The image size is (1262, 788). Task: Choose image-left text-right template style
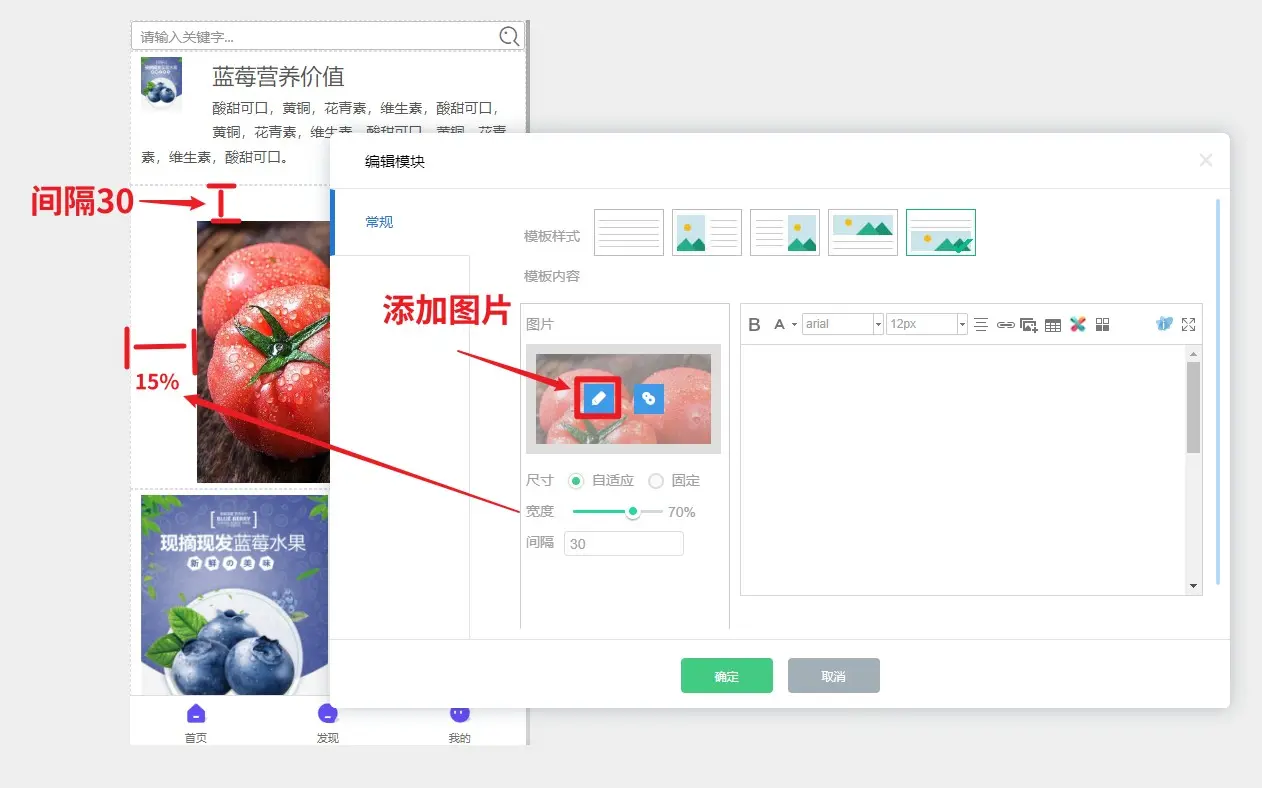coord(707,232)
